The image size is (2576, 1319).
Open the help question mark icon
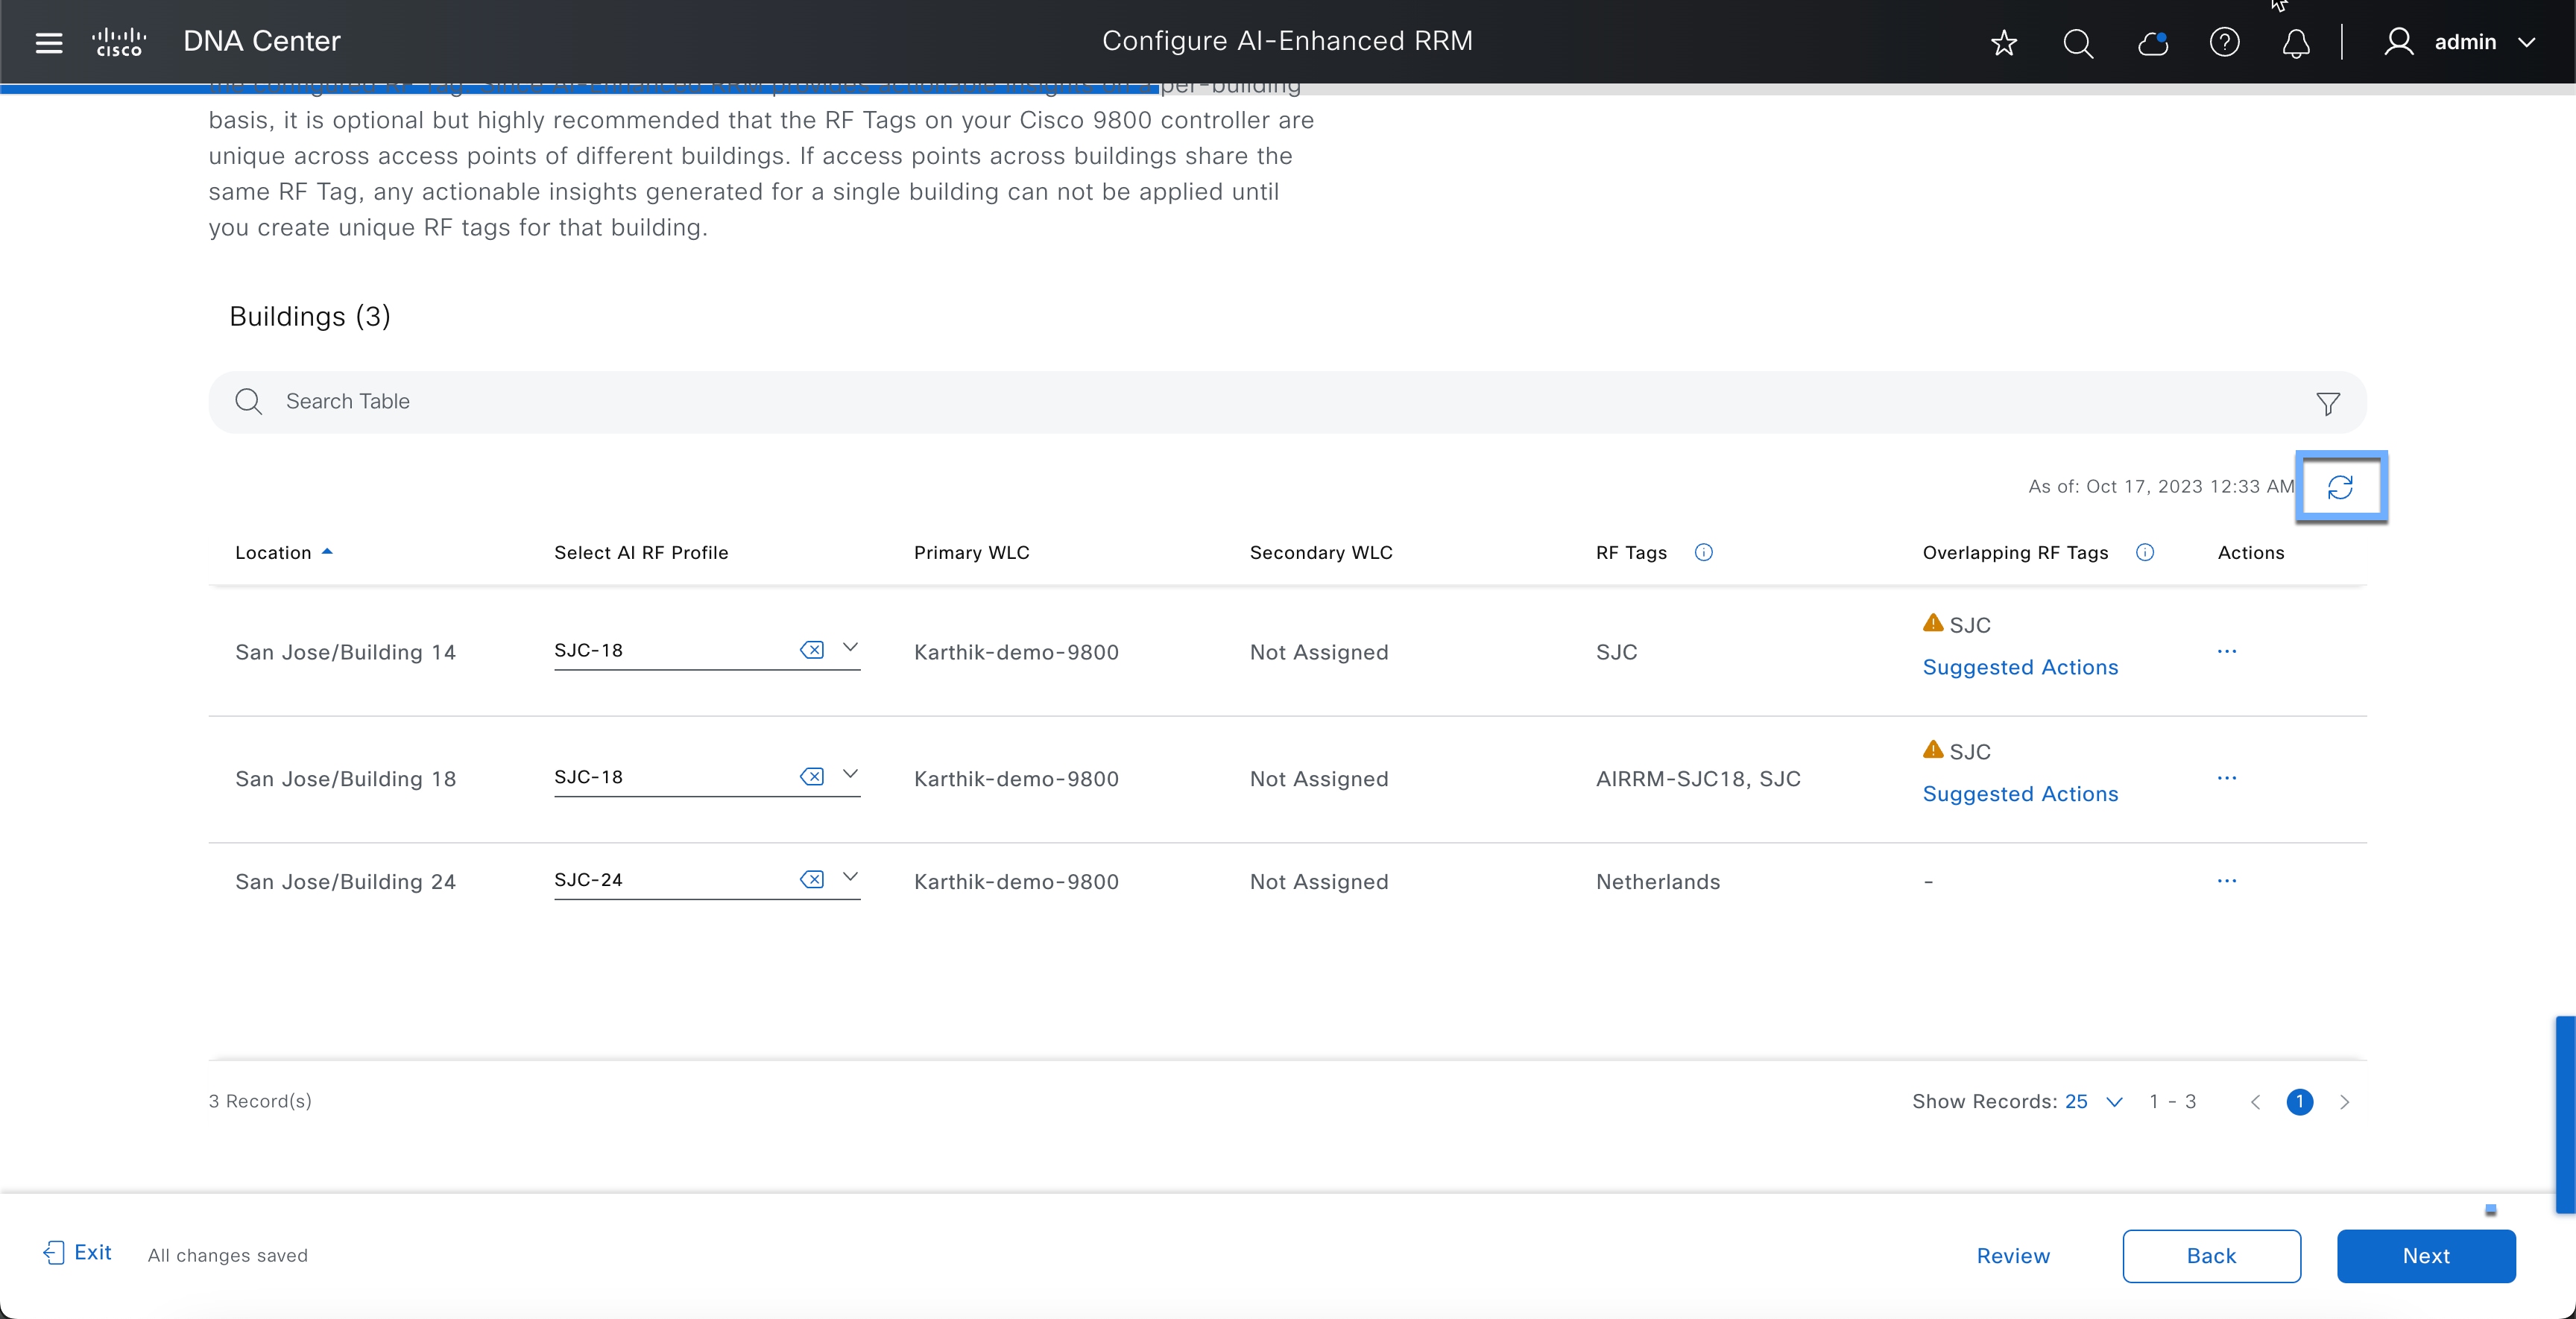click(x=2224, y=42)
